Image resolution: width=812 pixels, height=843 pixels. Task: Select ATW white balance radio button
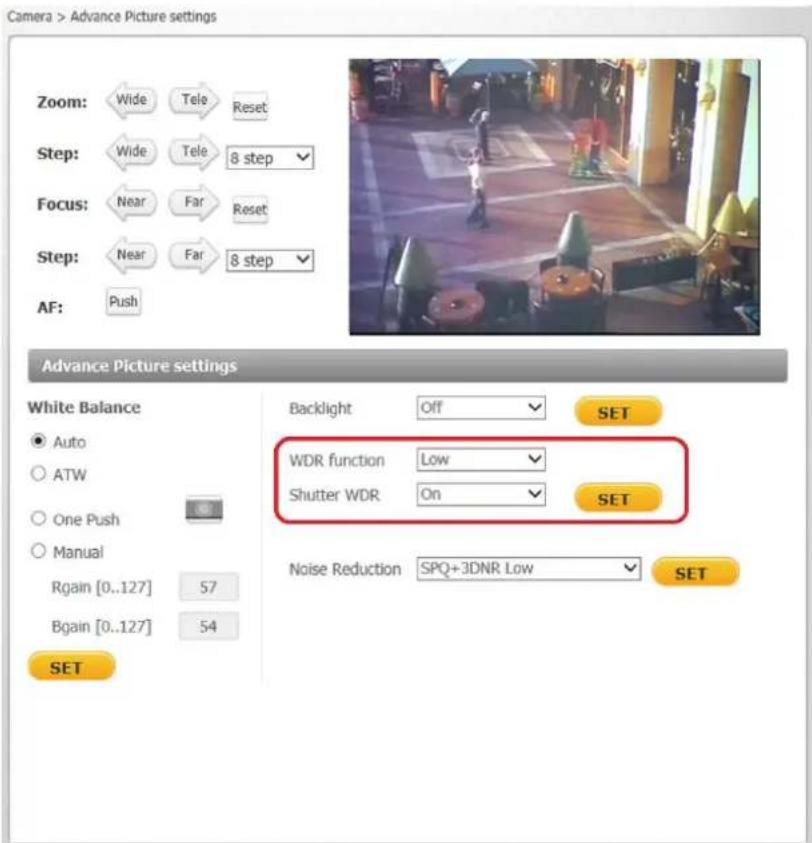click(x=38, y=474)
